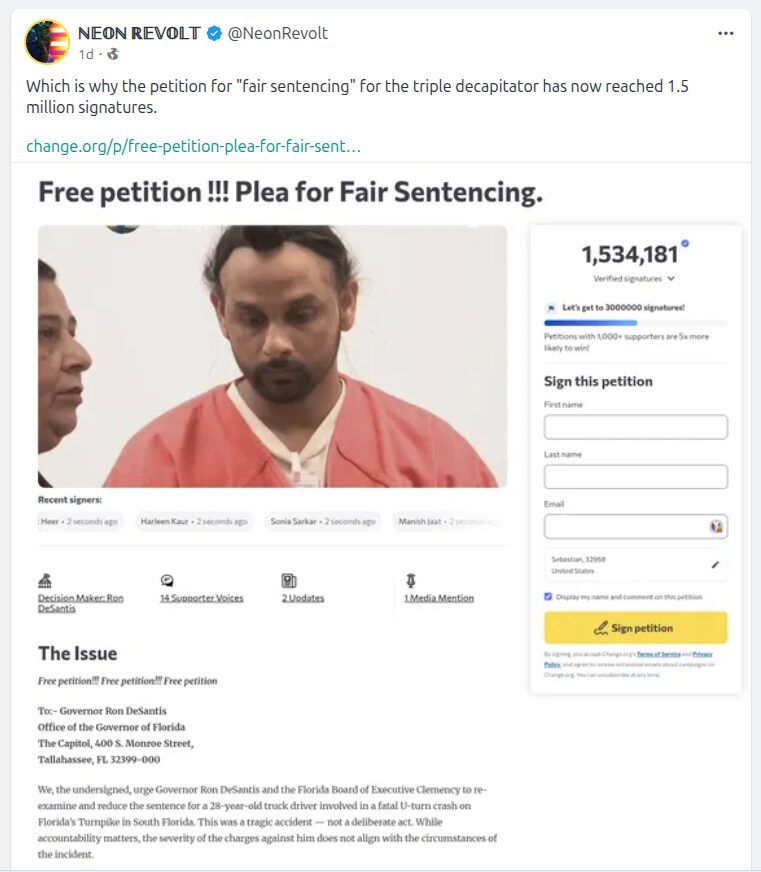The width and height of the screenshot is (761, 872).
Task: Click the fediverse icon beside the post age
Action: tap(113, 54)
